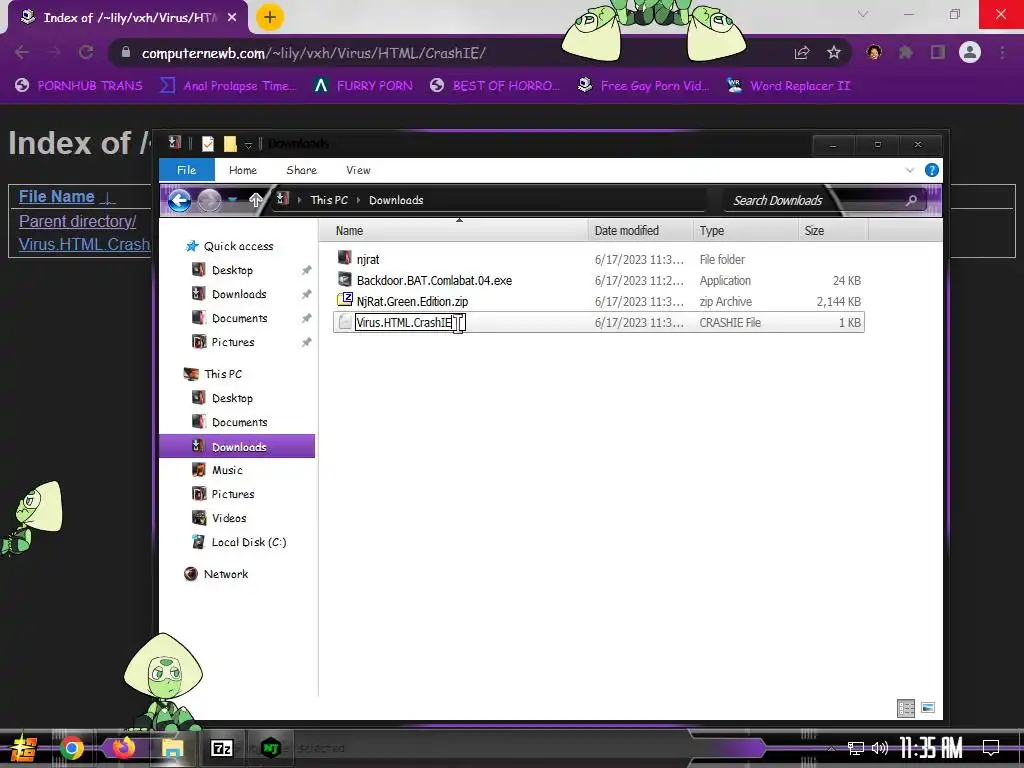This screenshot has width=1024, height=768.
Task: Go back in File Explorer navigation
Action: pos(180,200)
